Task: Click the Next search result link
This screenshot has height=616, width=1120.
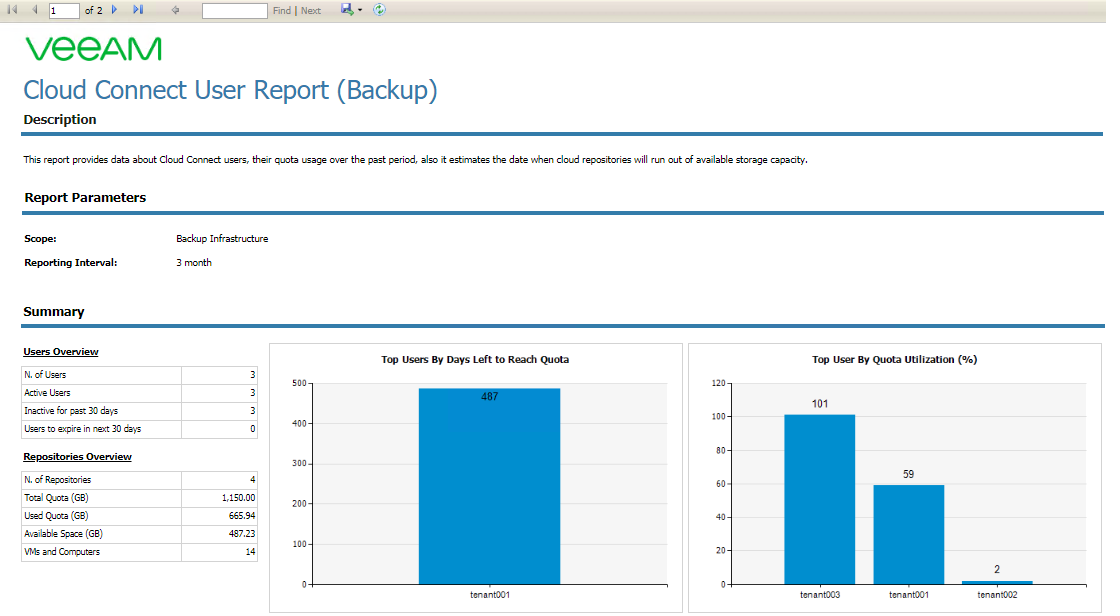Action: pyautogui.click(x=311, y=11)
